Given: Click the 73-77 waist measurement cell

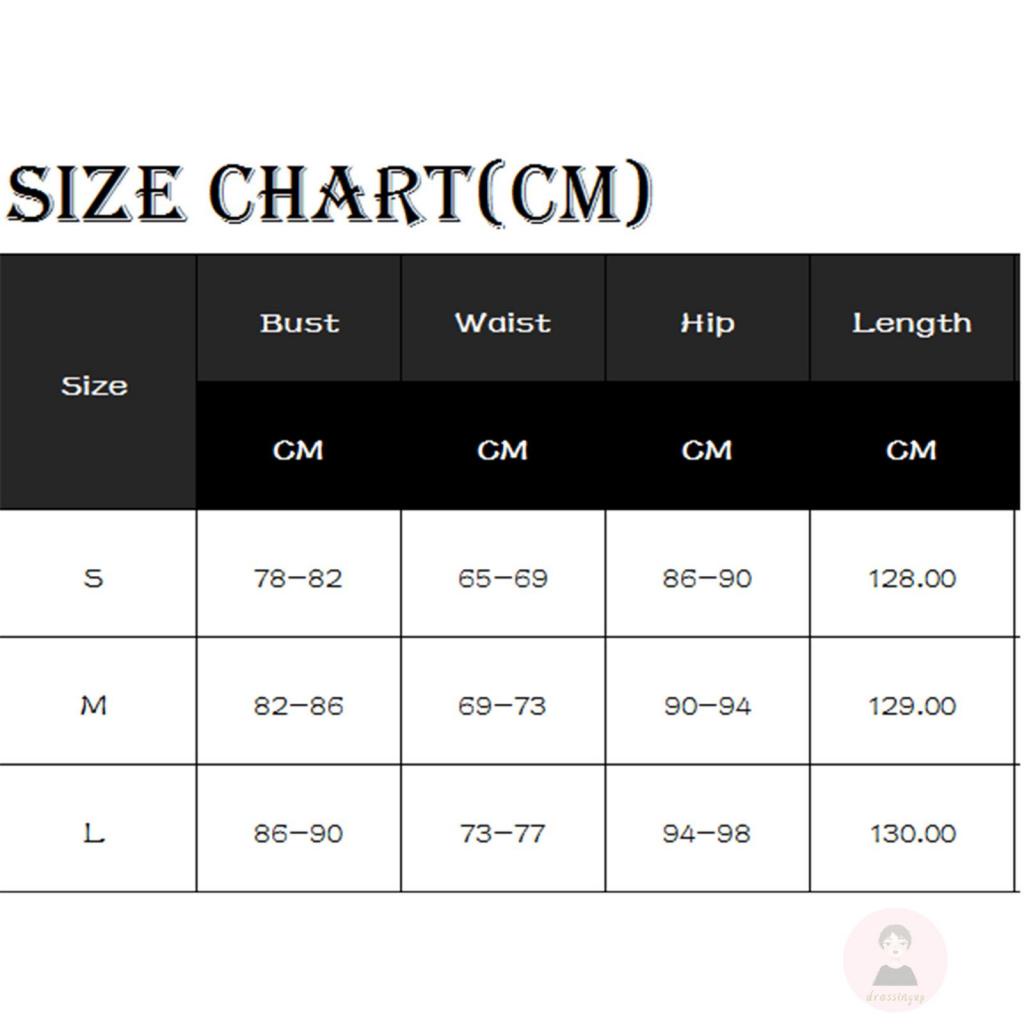Looking at the screenshot, I should click(x=503, y=833).
